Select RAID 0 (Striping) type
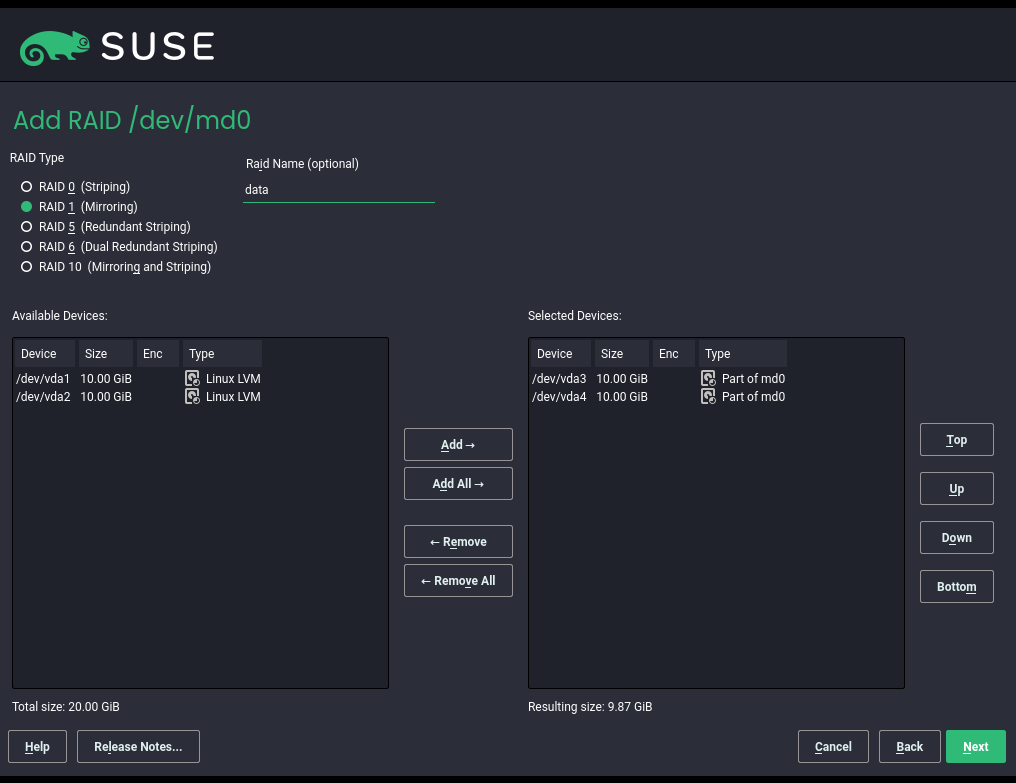The image size is (1016, 783). coord(27,187)
